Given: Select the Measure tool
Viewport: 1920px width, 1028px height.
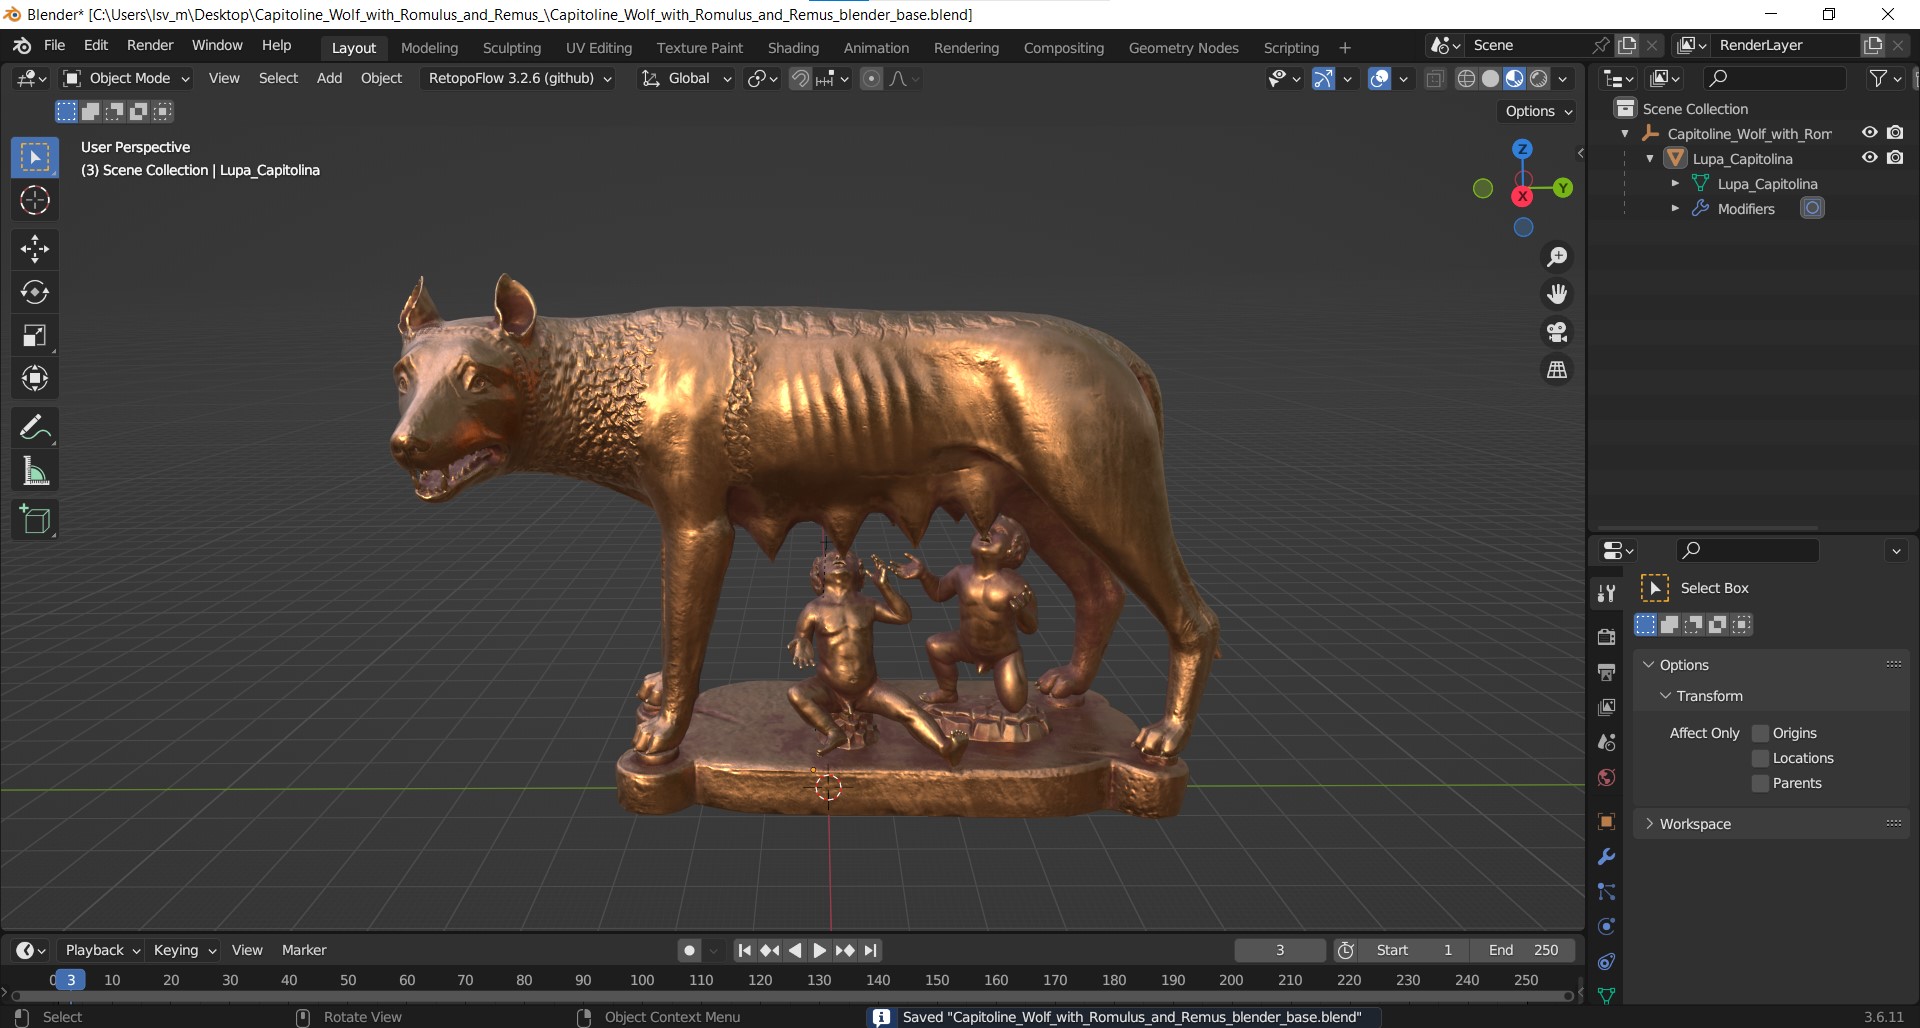Looking at the screenshot, I should coord(35,471).
